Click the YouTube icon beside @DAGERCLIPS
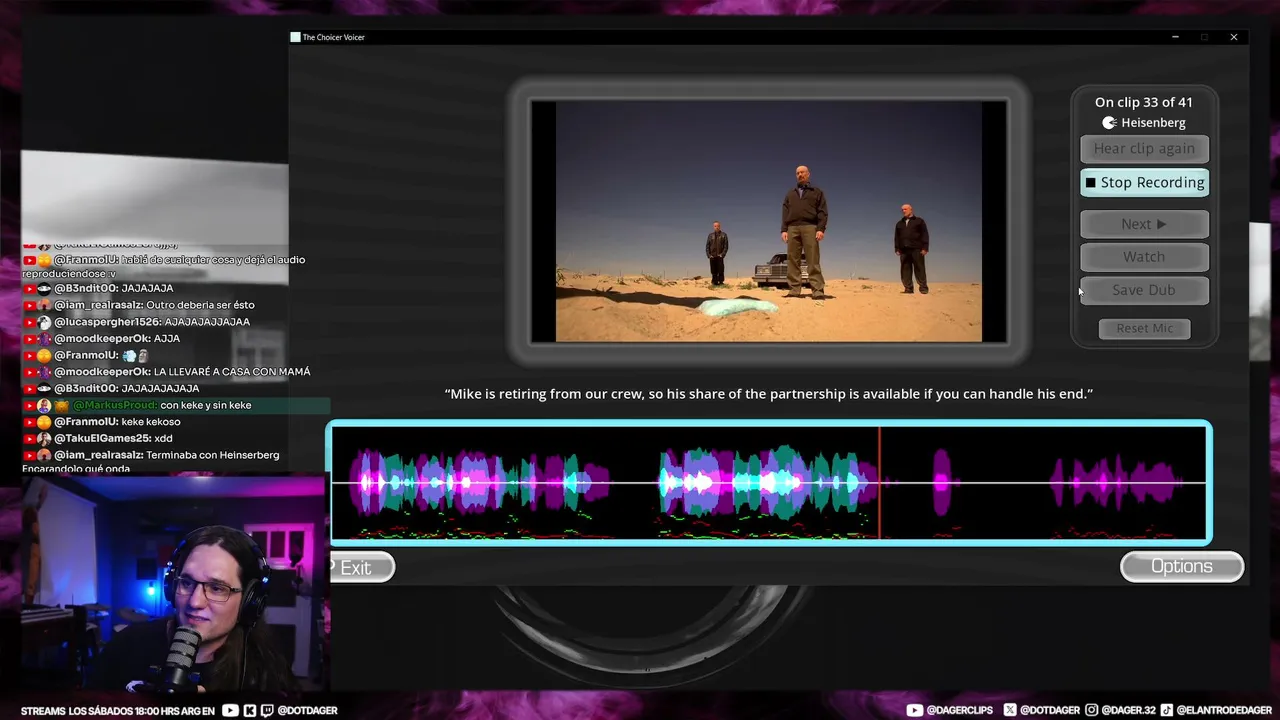This screenshot has height=720, width=1280. (915, 710)
